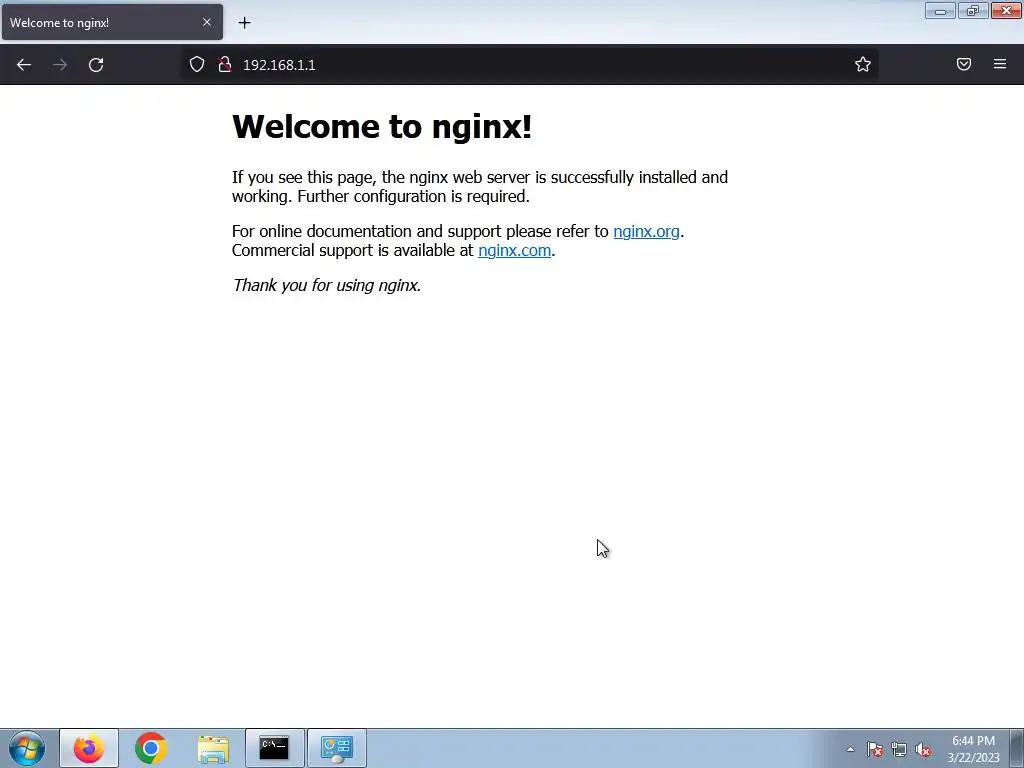Image resolution: width=1024 pixels, height=768 pixels.
Task: Click the Welcome to nginx! heading
Action: [x=382, y=126]
